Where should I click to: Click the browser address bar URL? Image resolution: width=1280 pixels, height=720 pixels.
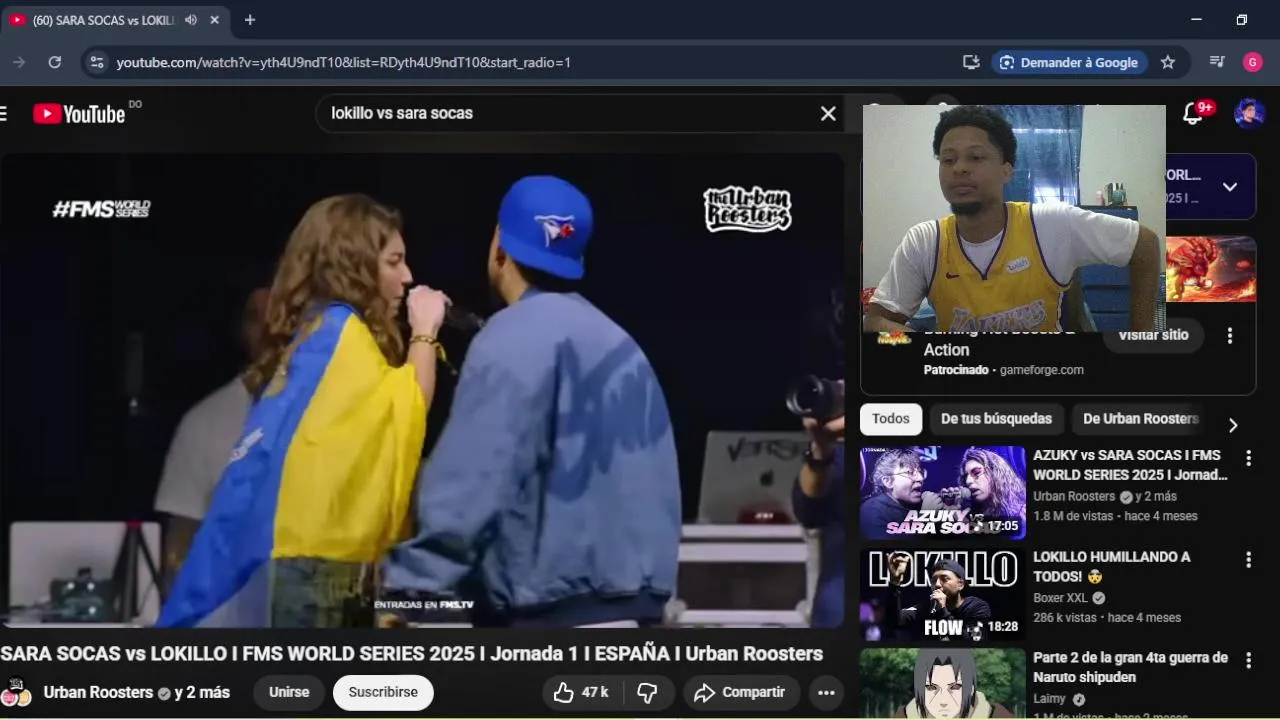(x=343, y=62)
